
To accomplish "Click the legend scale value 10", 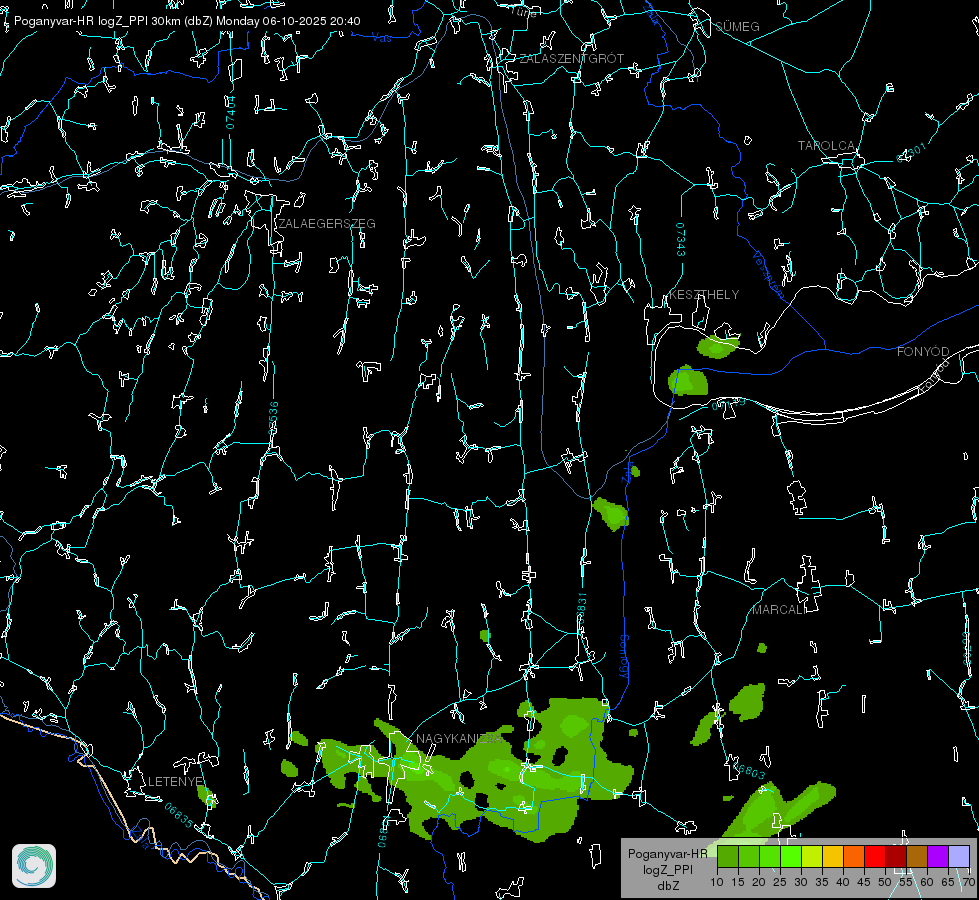I will pyautogui.click(x=717, y=882).
